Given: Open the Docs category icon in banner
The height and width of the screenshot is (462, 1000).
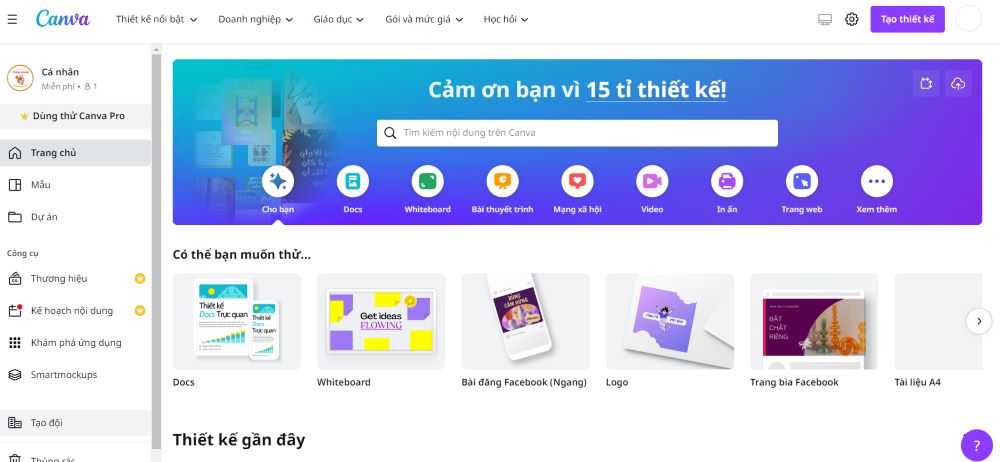Looking at the screenshot, I should pyautogui.click(x=353, y=182).
